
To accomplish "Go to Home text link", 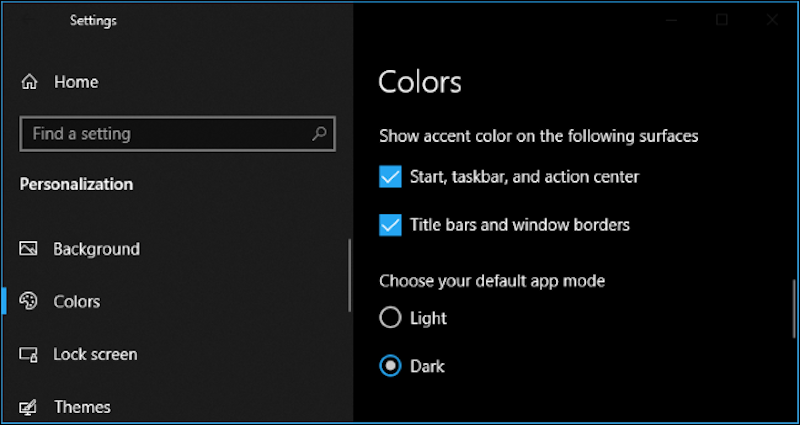I will [x=77, y=82].
